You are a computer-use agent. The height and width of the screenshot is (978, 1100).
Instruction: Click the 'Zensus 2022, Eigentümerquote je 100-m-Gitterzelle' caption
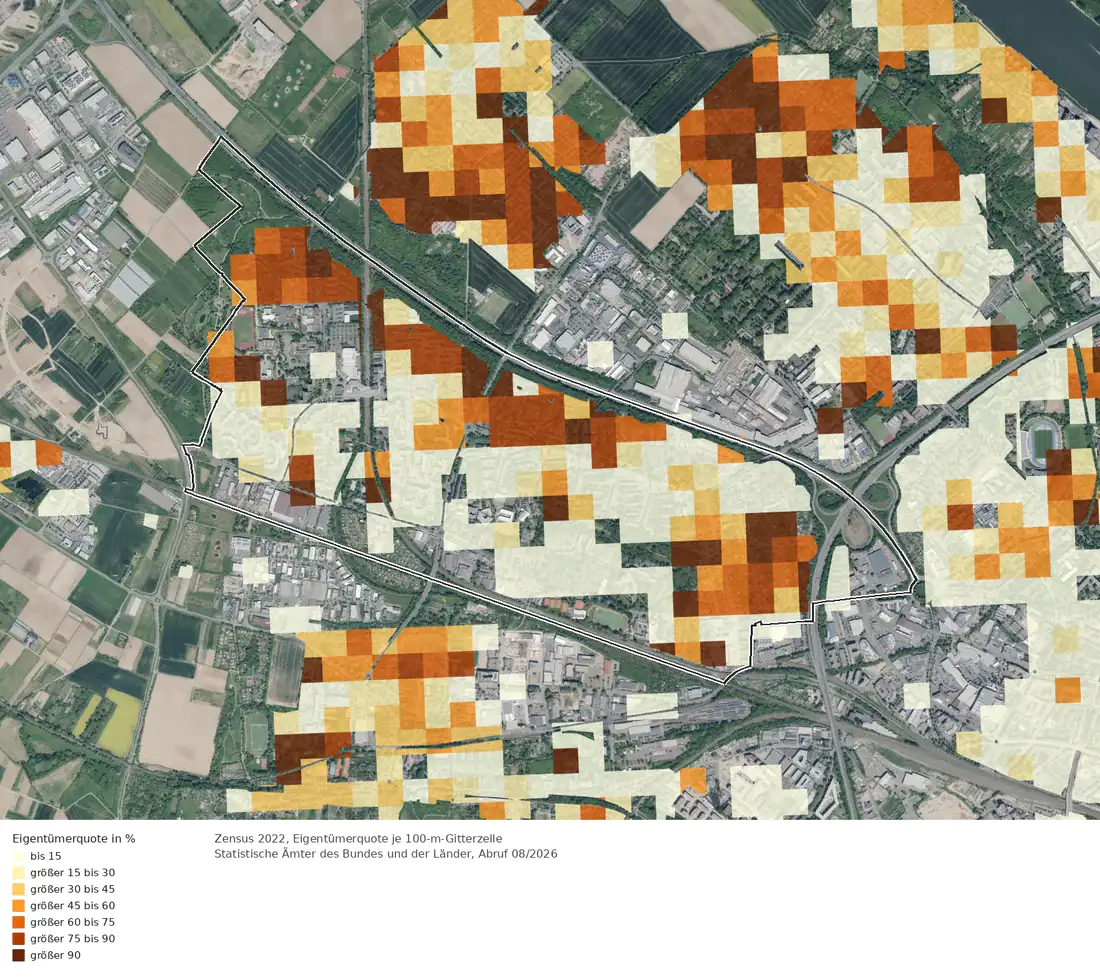[x=358, y=838]
